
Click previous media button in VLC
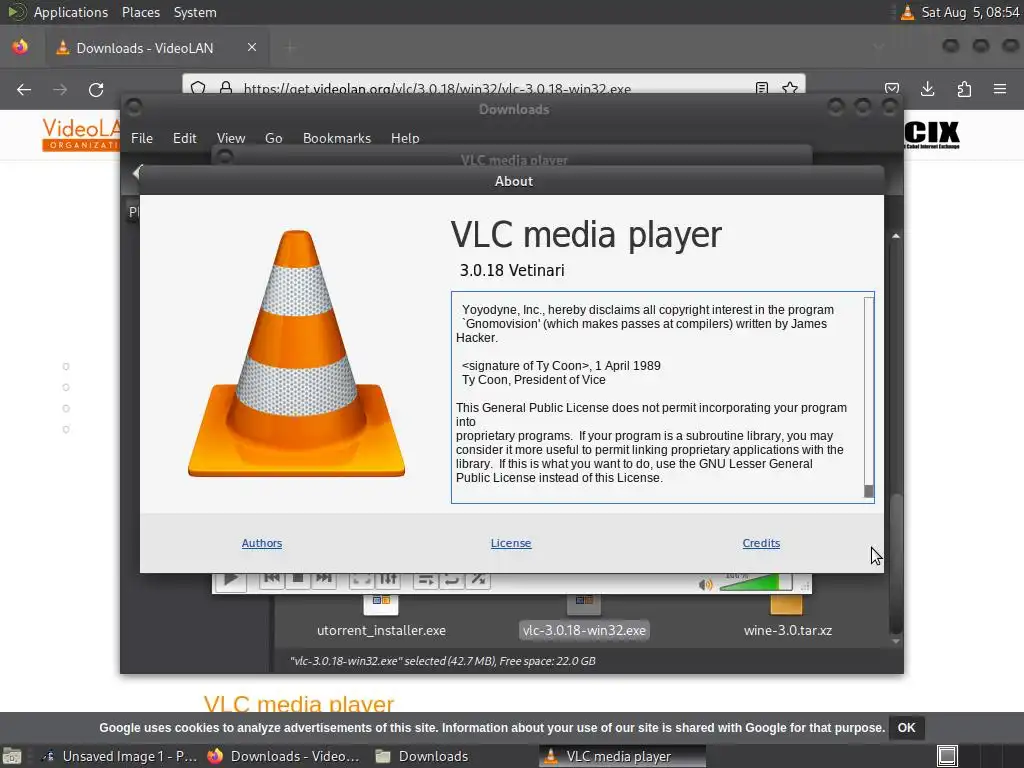(272, 579)
